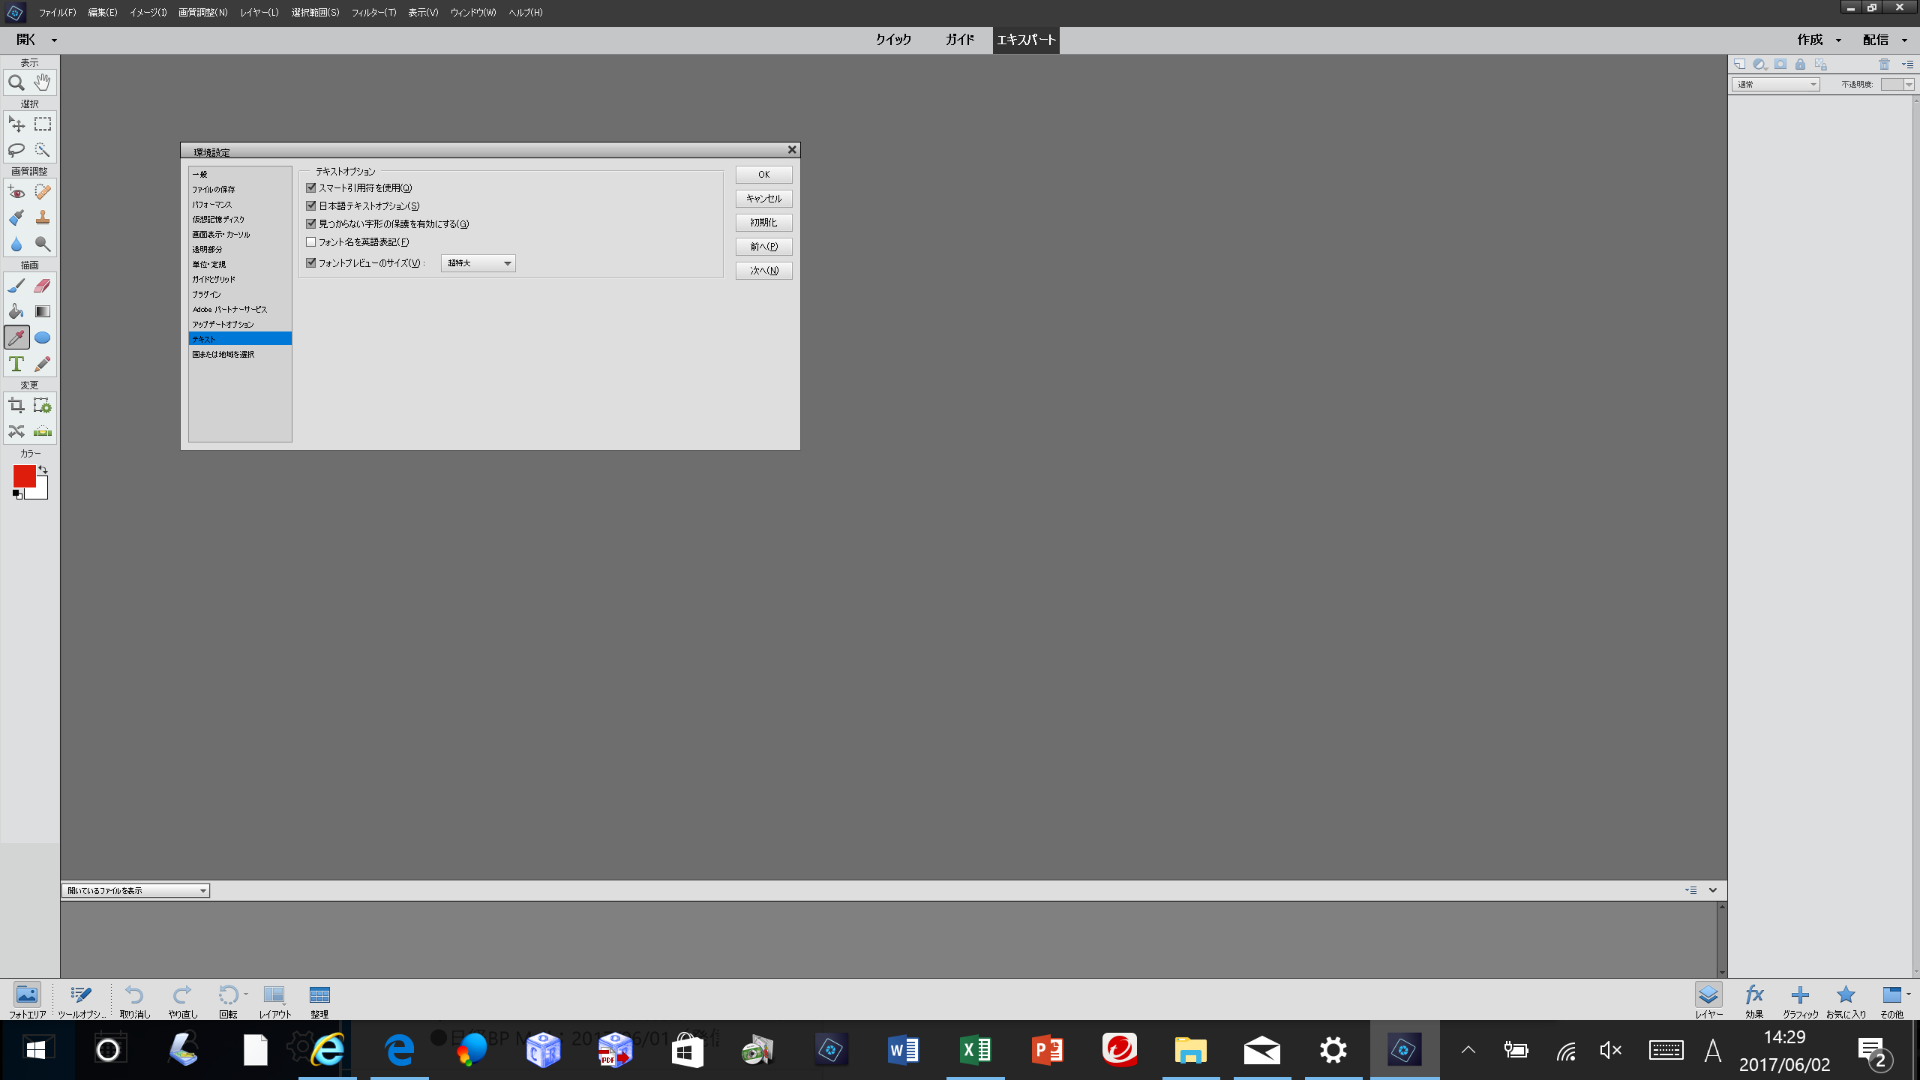The height and width of the screenshot is (1080, 1920).
Task: Reset default colors small swatch icon
Action: pos(17,494)
